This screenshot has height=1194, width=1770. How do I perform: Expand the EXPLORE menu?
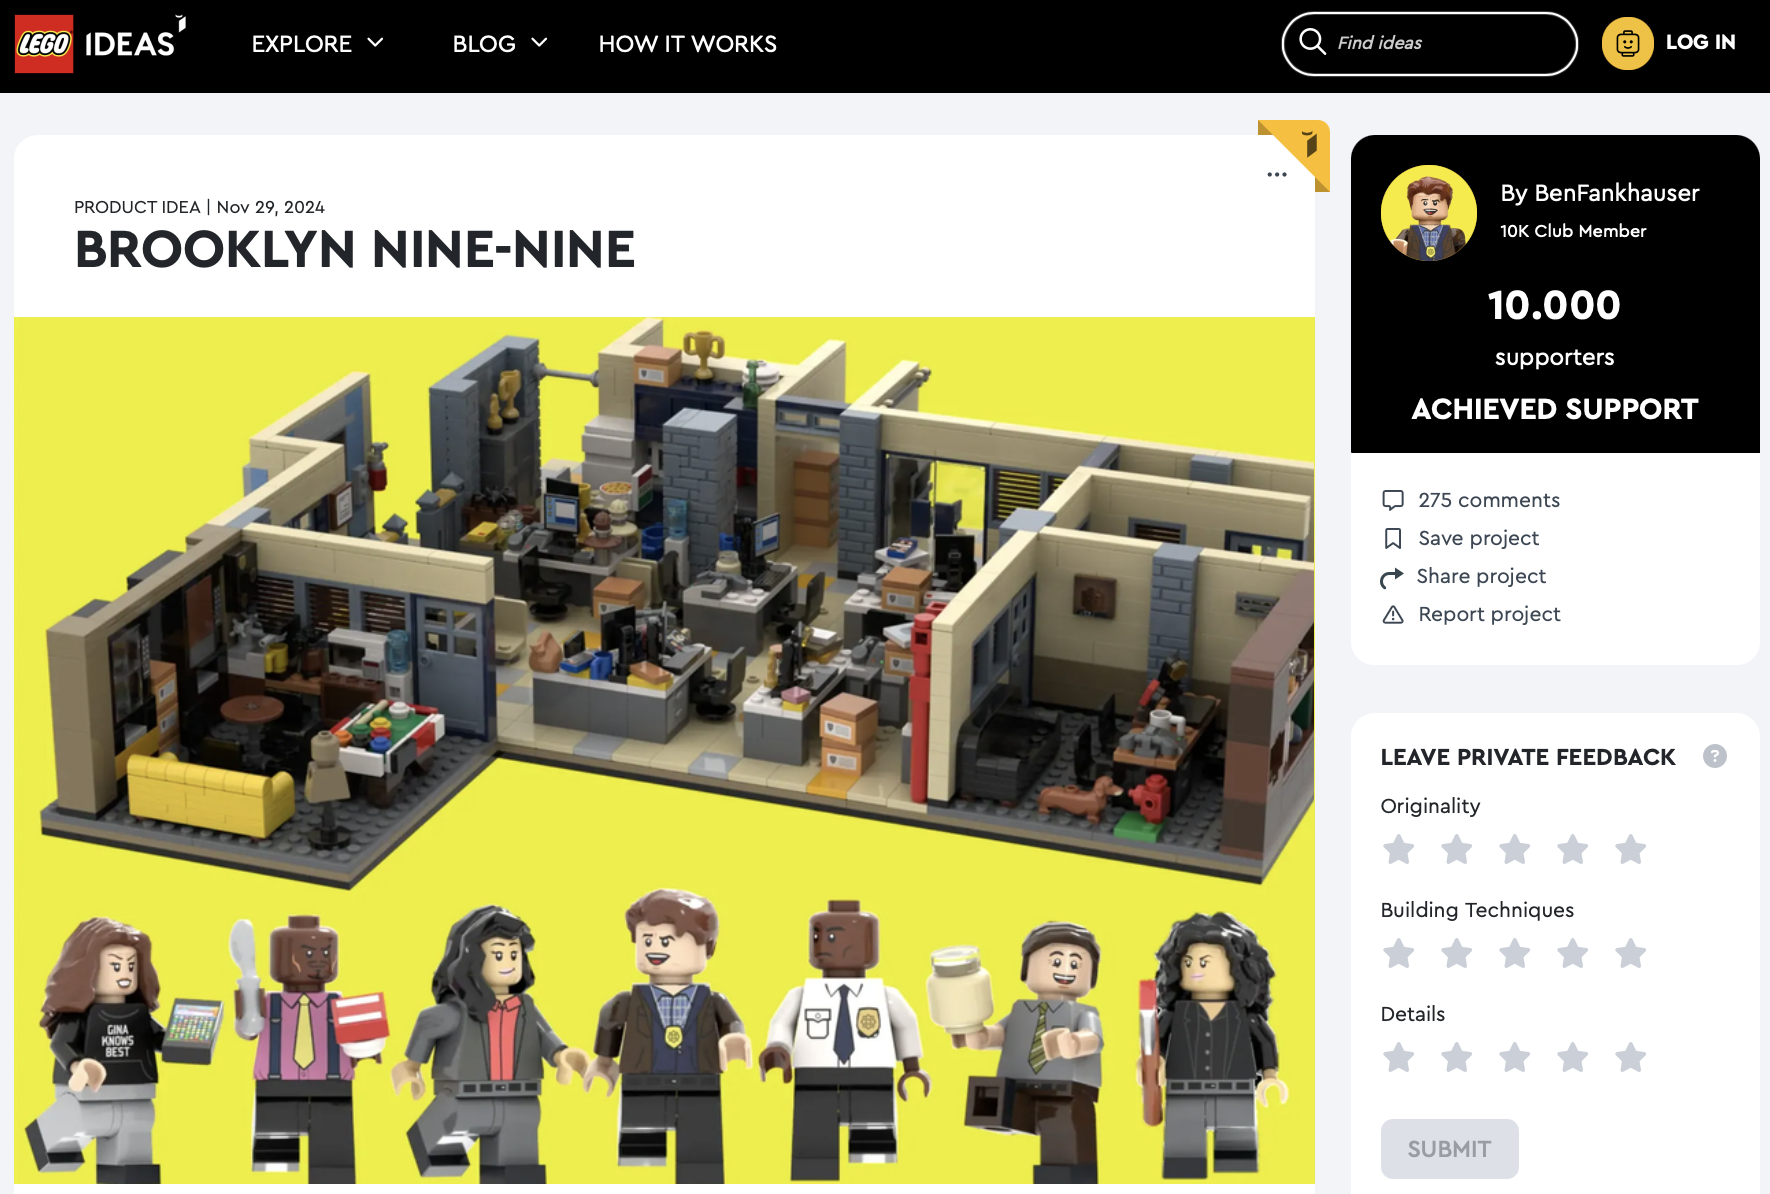click(317, 44)
